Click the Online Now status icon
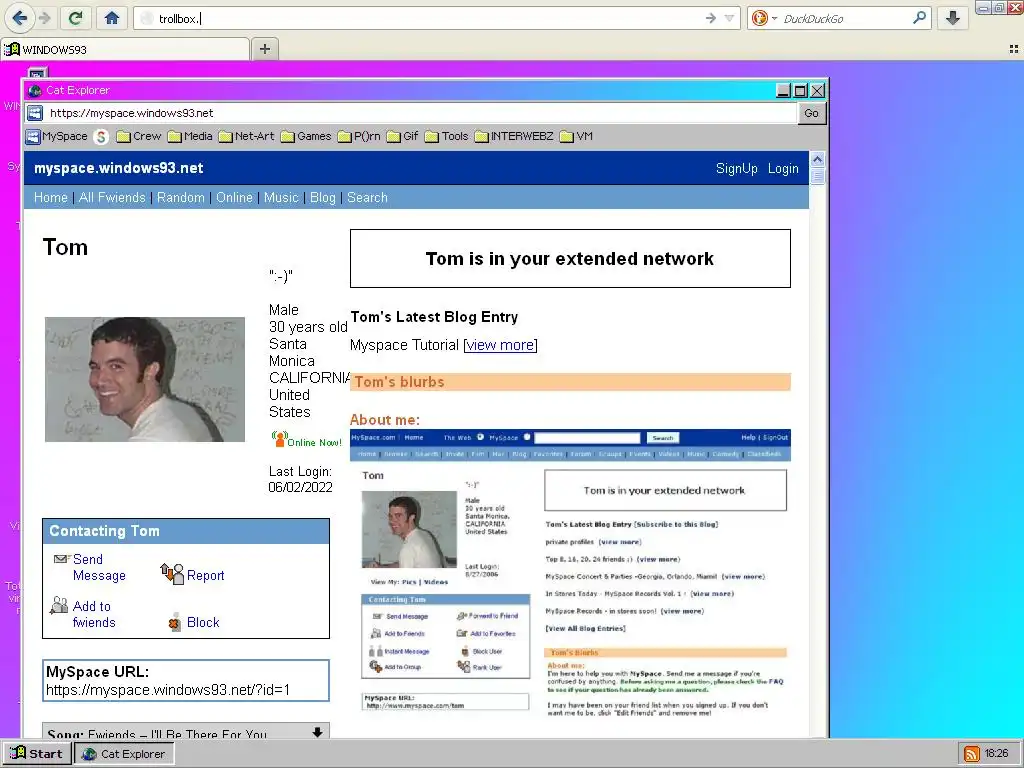 [x=280, y=440]
